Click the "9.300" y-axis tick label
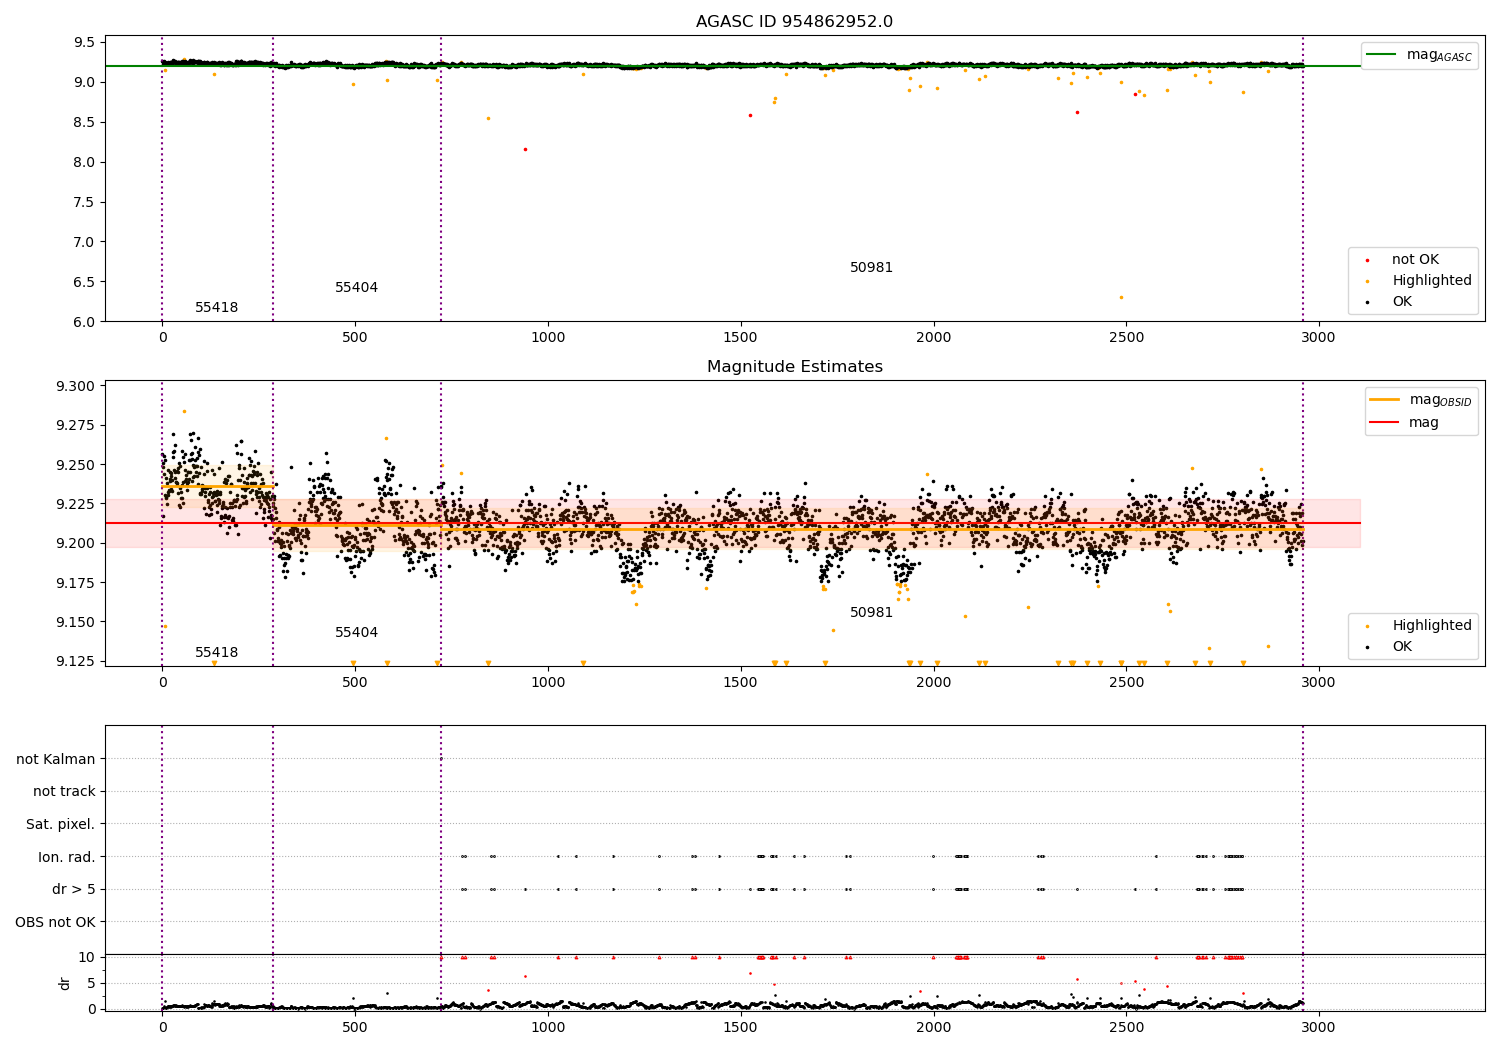The image size is (1500, 1050). [x=76, y=387]
